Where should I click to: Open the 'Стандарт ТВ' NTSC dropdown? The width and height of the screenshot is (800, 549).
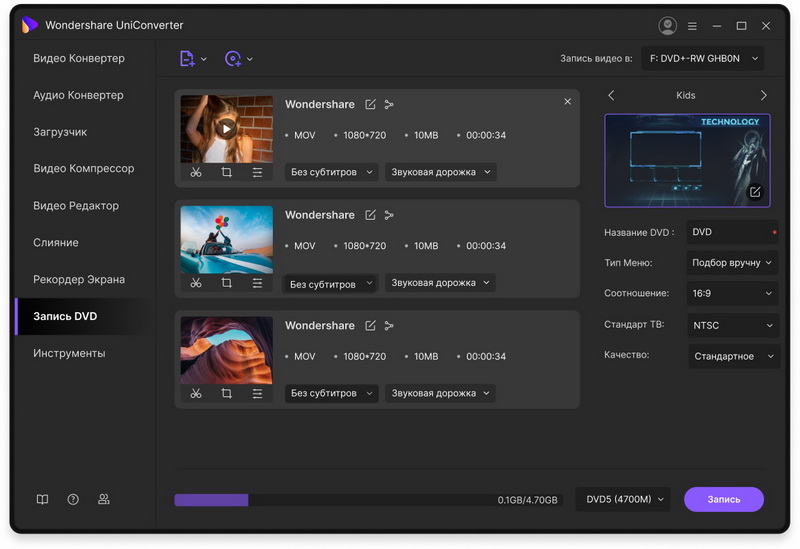(x=732, y=325)
